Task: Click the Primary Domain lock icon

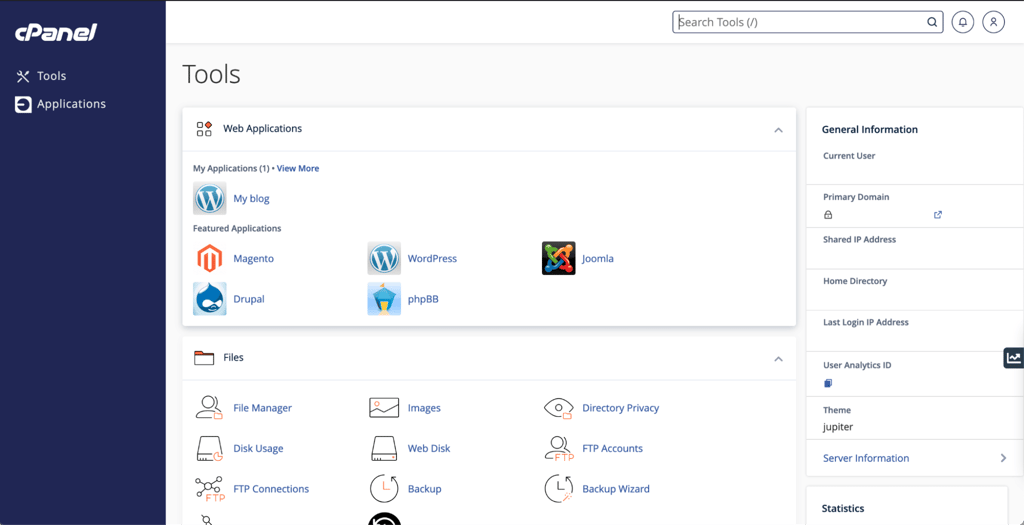Action: point(828,215)
